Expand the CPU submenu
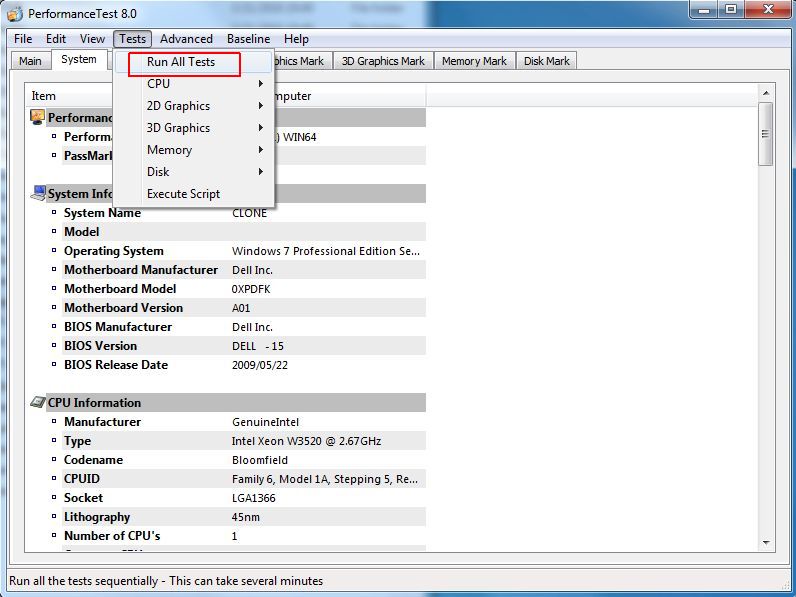This screenshot has width=796, height=597. [x=195, y=84]
